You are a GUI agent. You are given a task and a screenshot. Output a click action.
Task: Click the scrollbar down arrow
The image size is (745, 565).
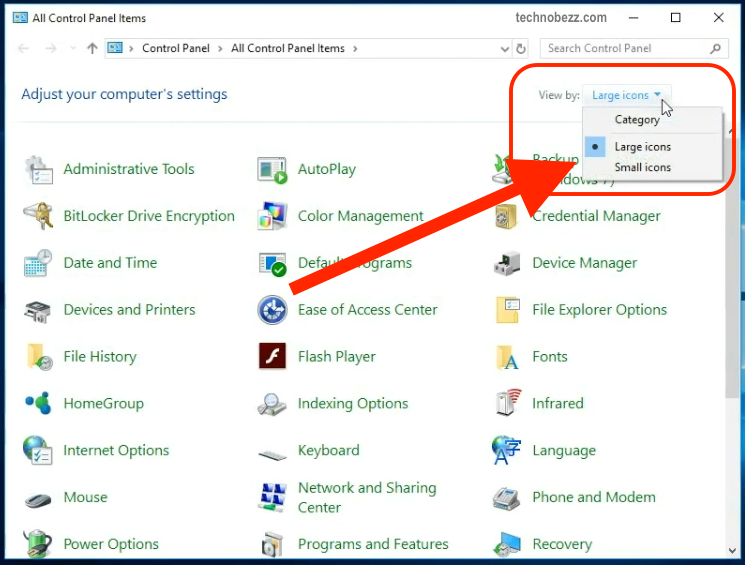click(x=732, y=551)
